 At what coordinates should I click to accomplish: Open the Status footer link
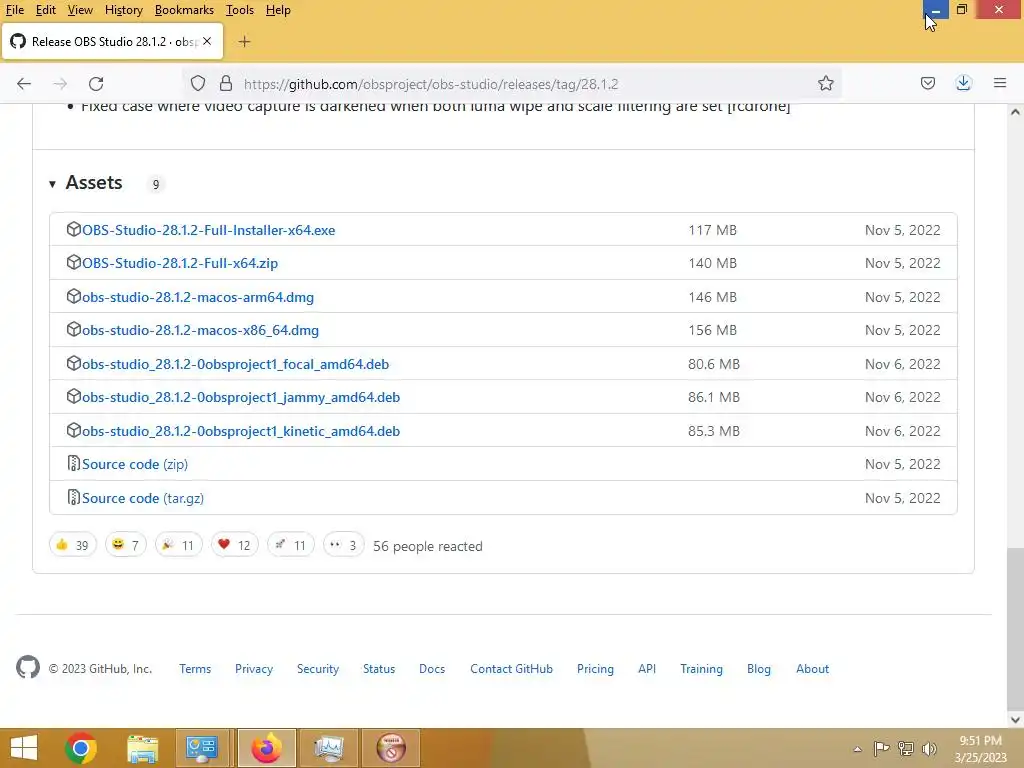pyautogui.click(x=379, y=669)
